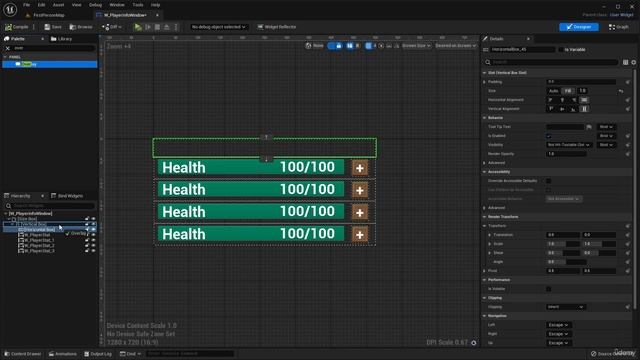
Task: Switch to Graph mode
Action: point(618,27)
